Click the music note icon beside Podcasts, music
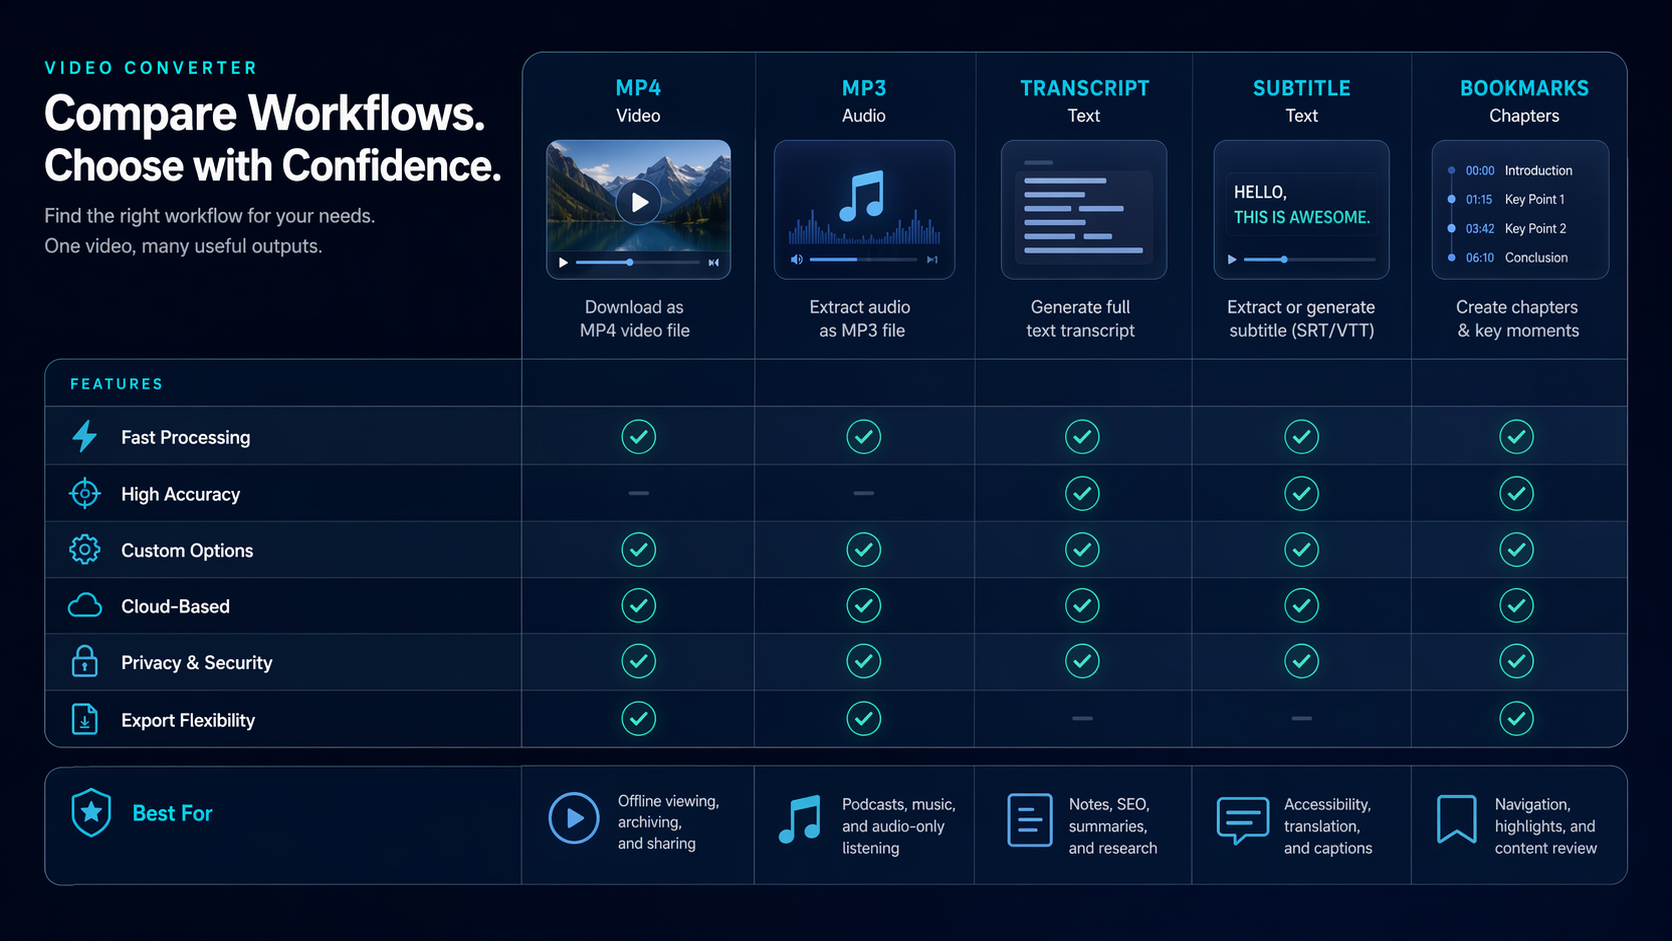This screenshot has width=1672, height=941. tap(800, 820)
